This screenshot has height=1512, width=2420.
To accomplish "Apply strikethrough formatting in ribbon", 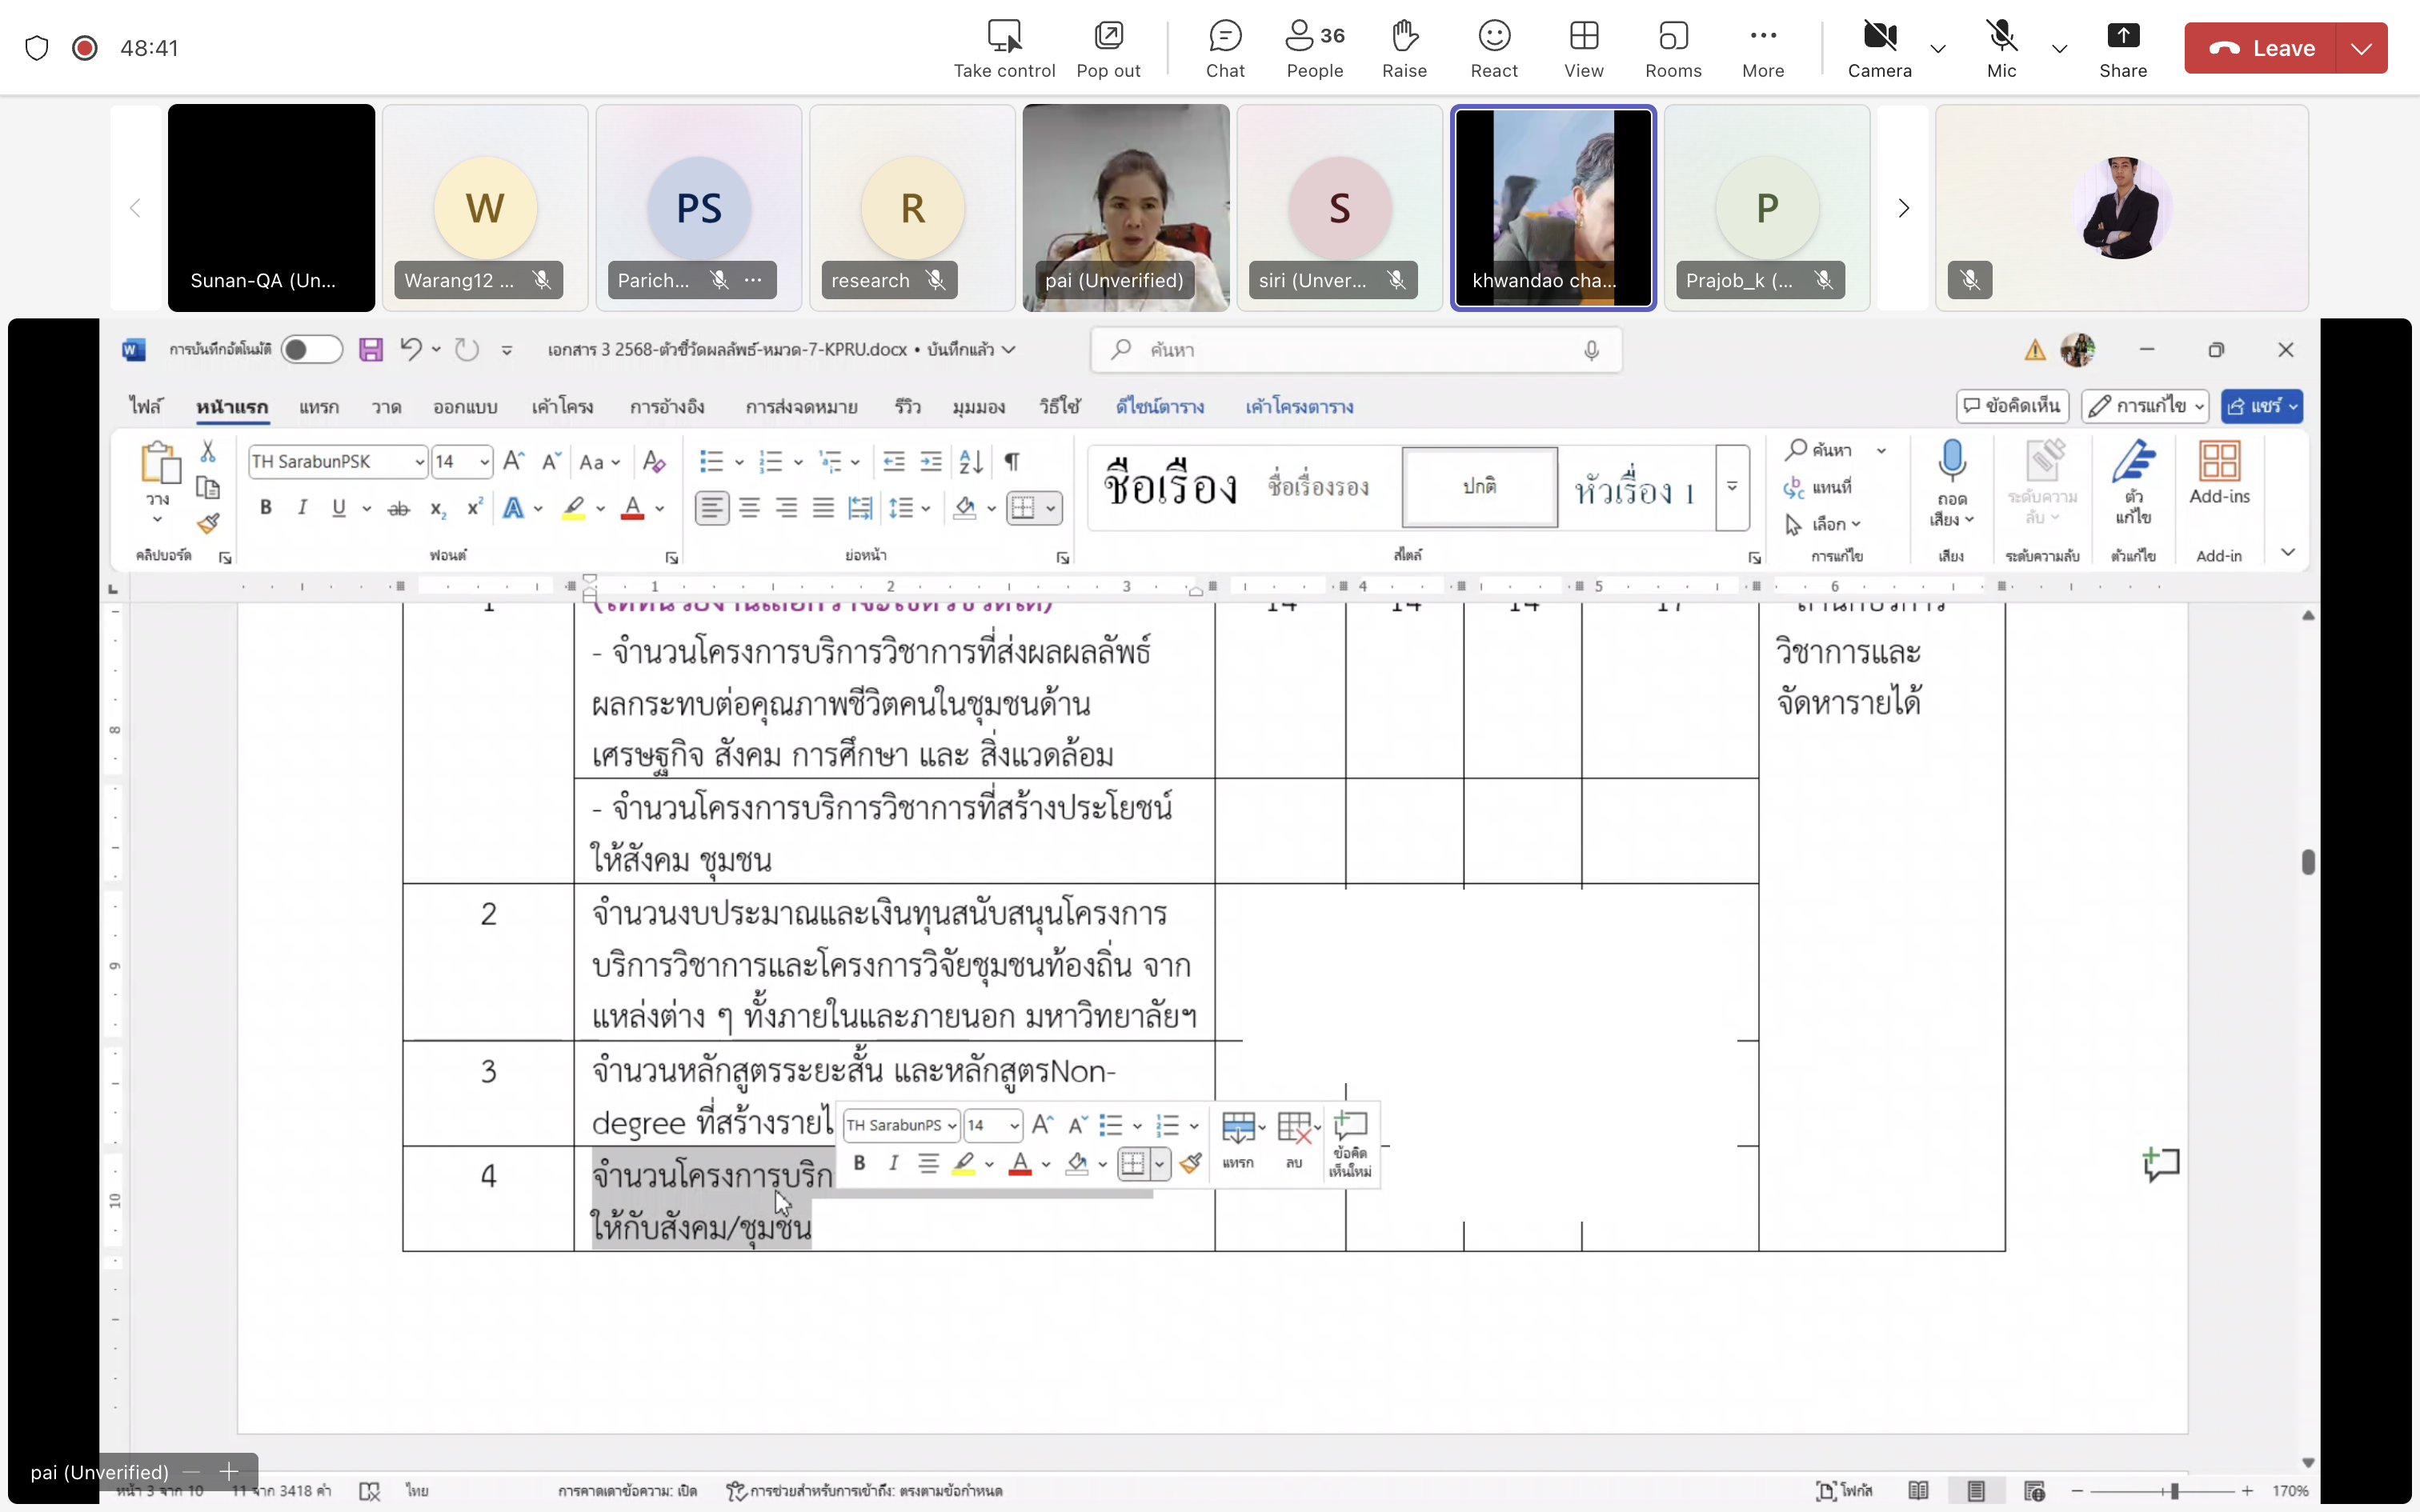I will (398, 509).
